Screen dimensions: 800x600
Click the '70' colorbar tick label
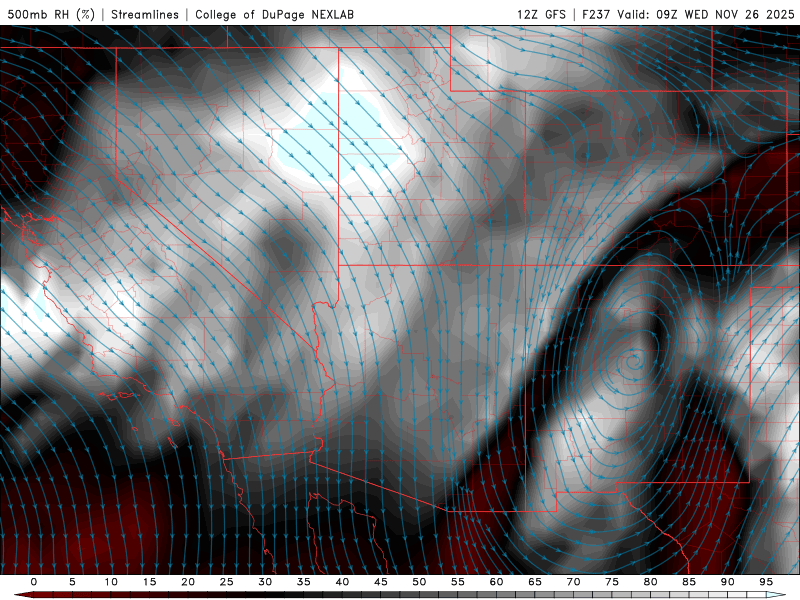coord(573,582)
